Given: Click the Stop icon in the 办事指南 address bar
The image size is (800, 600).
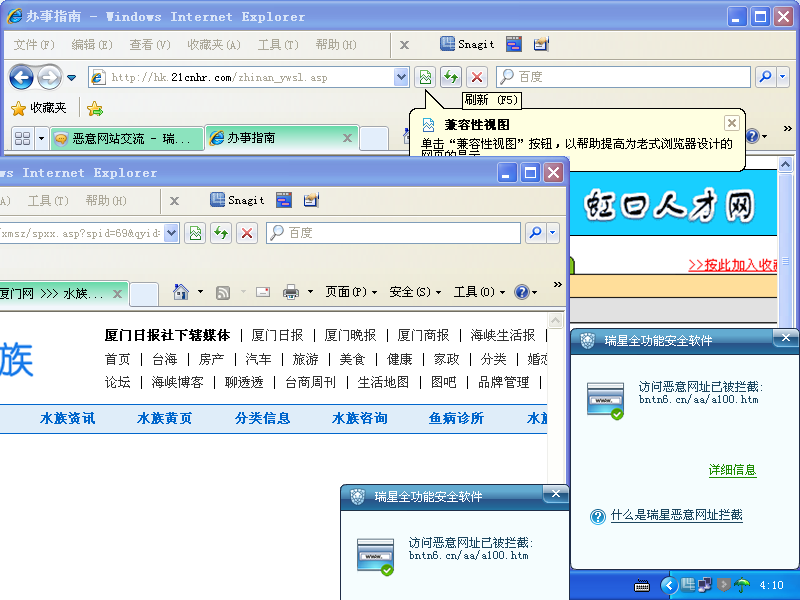Looking at the screenshot, I should click(x=477, y=77).
